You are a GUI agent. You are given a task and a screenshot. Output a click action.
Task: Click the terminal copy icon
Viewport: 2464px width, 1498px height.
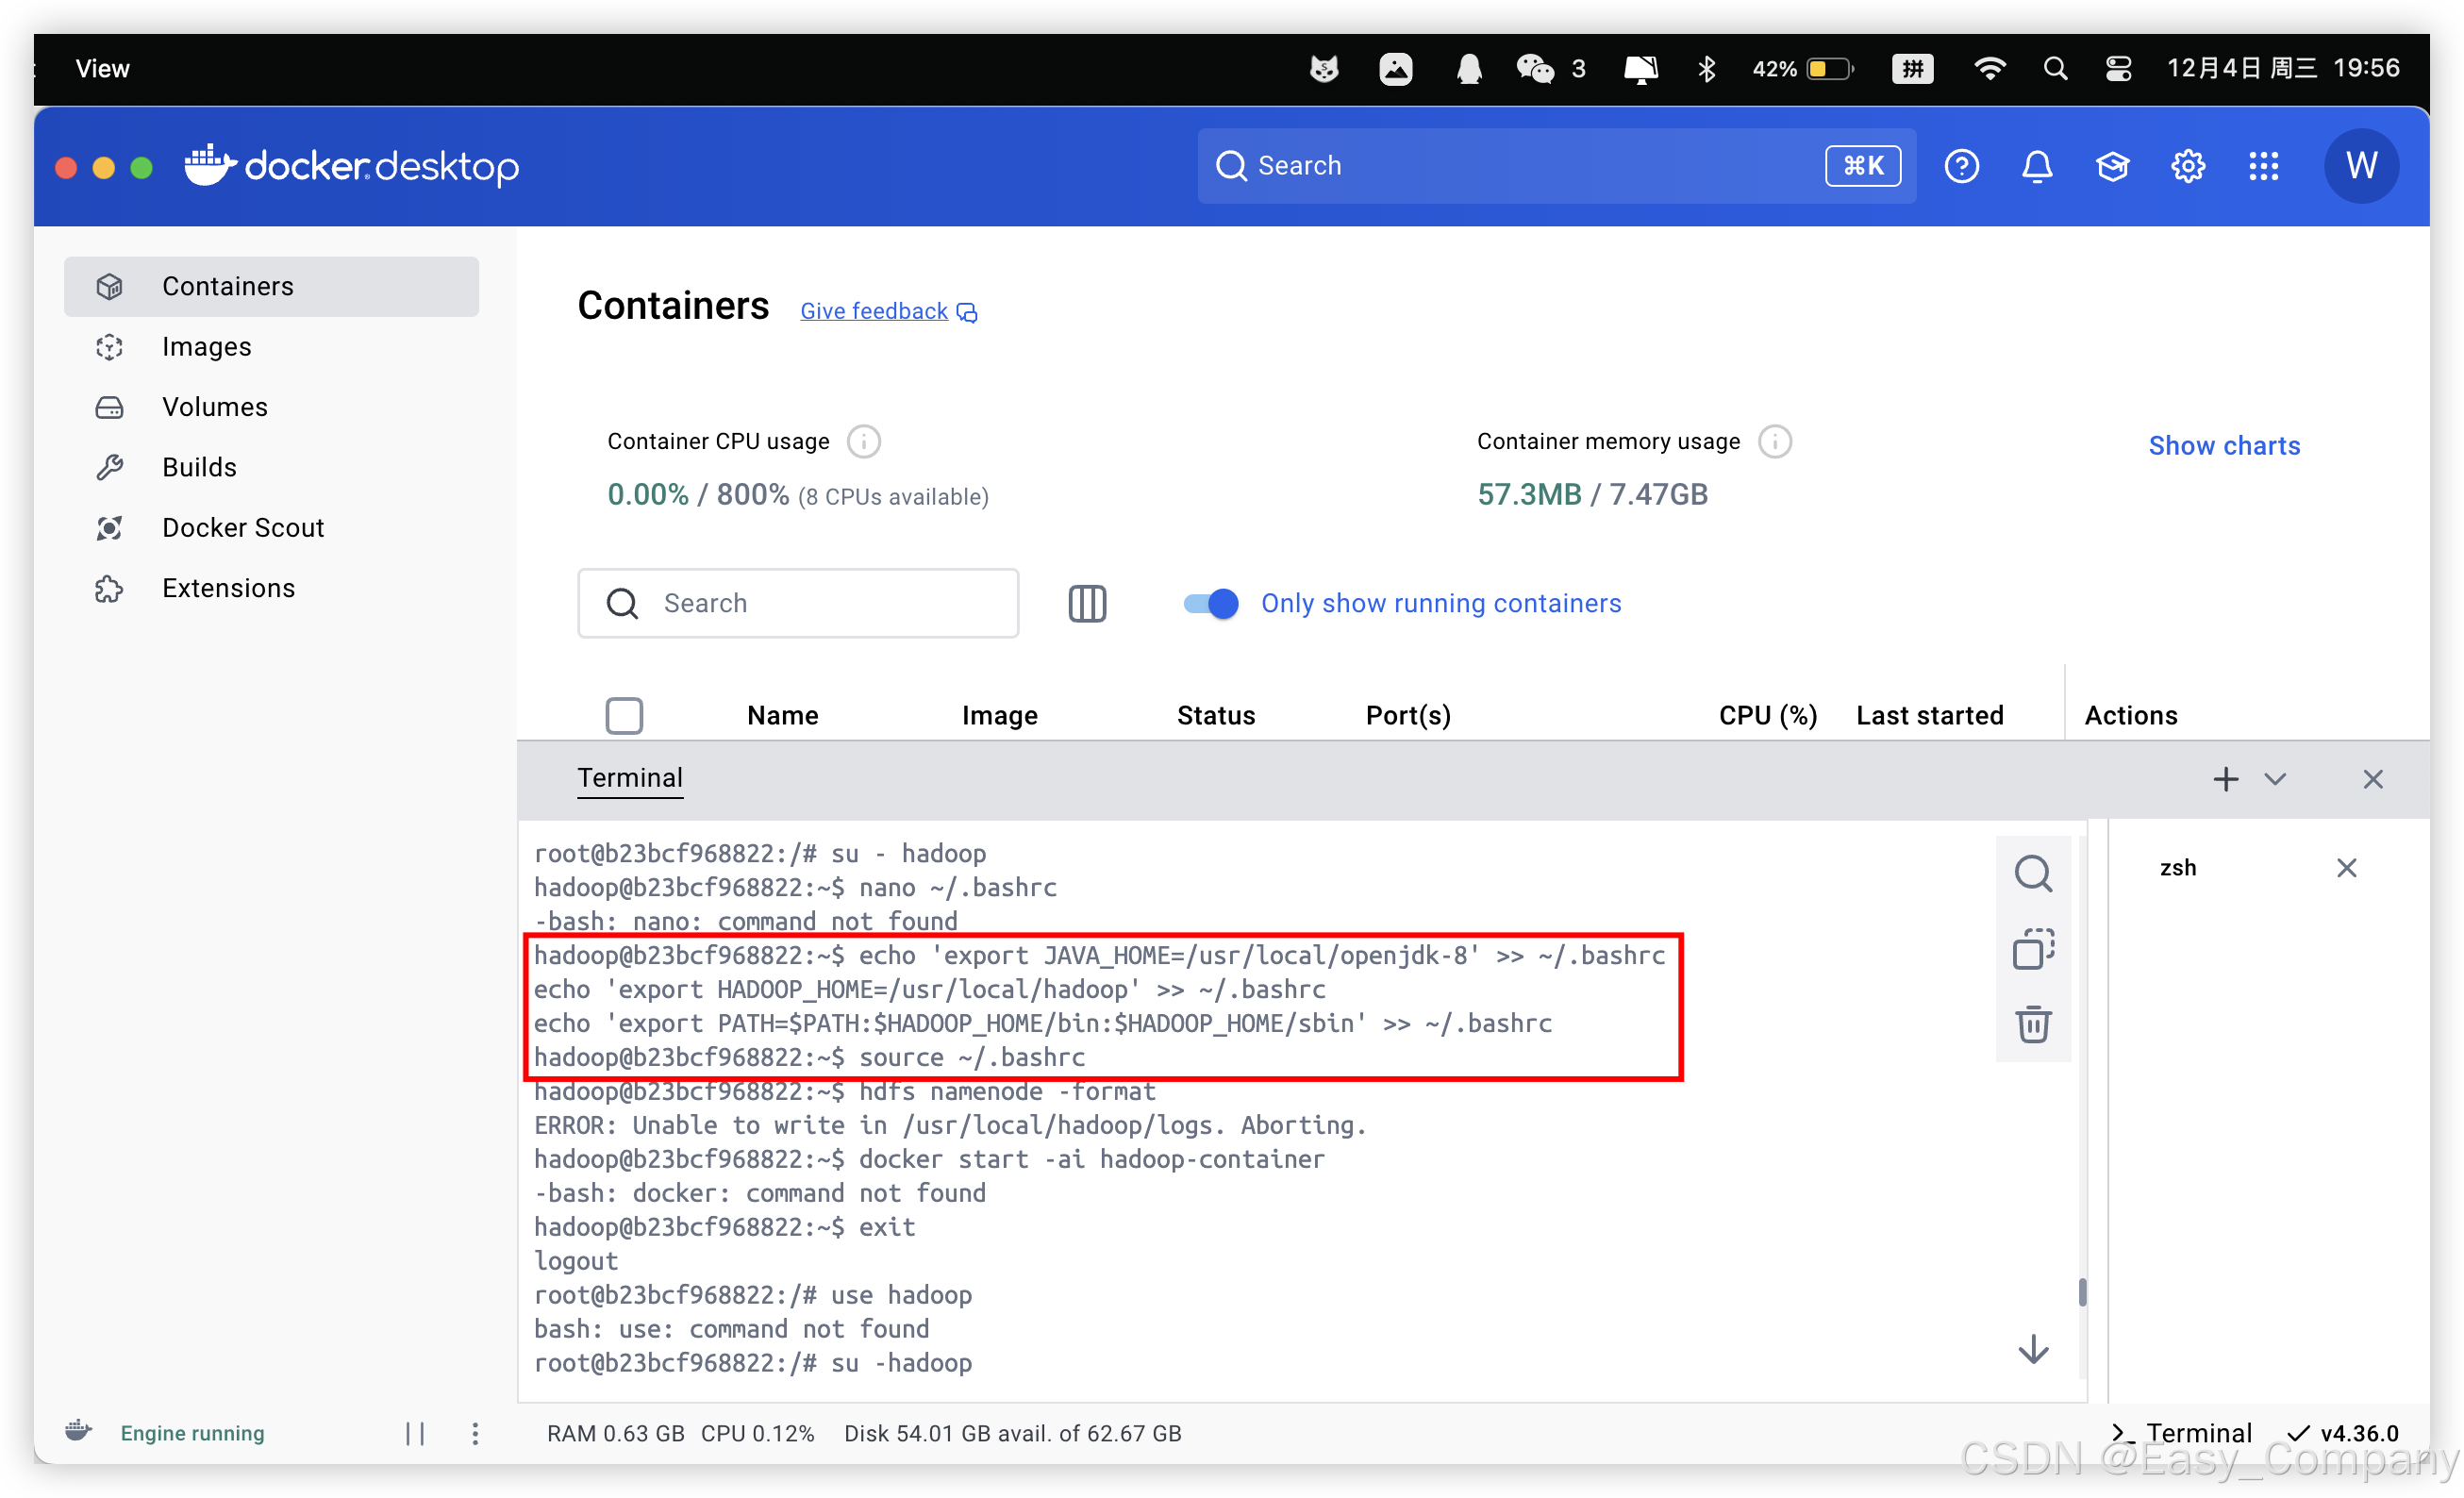pyautogui.click(x=2033, y=949)
